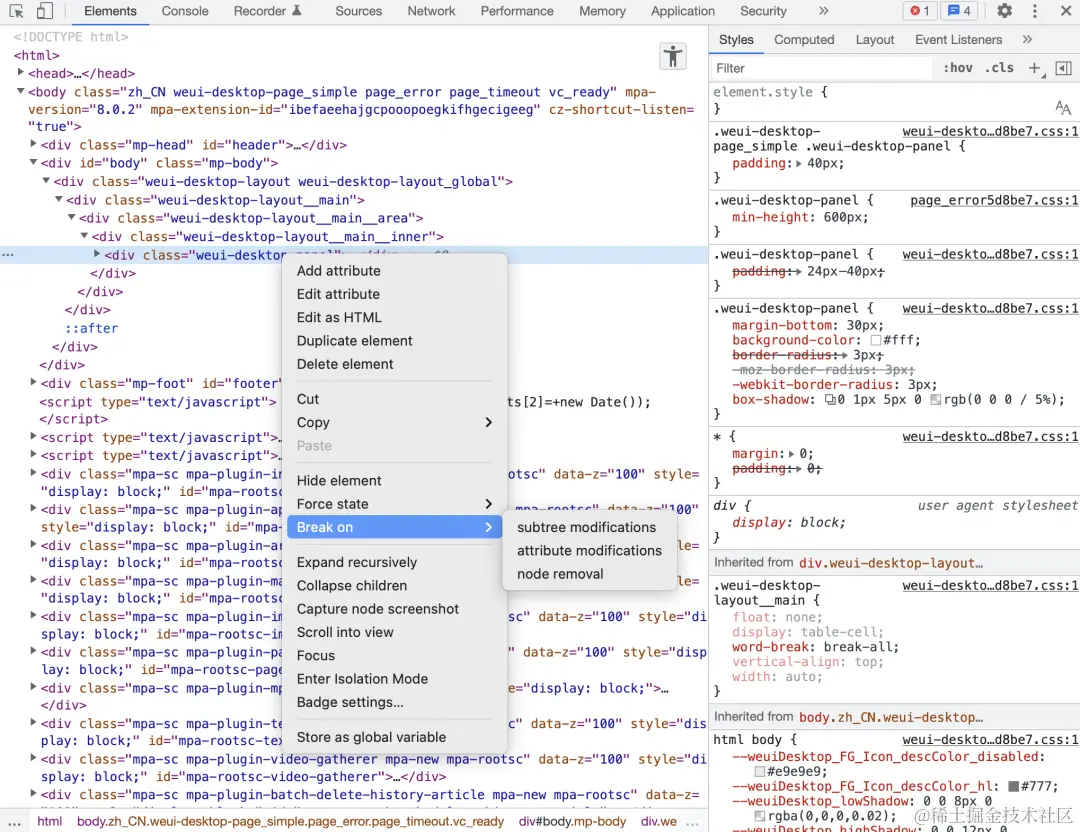
Task: Toggle :hov element state panel
Action: coord(957,67)
